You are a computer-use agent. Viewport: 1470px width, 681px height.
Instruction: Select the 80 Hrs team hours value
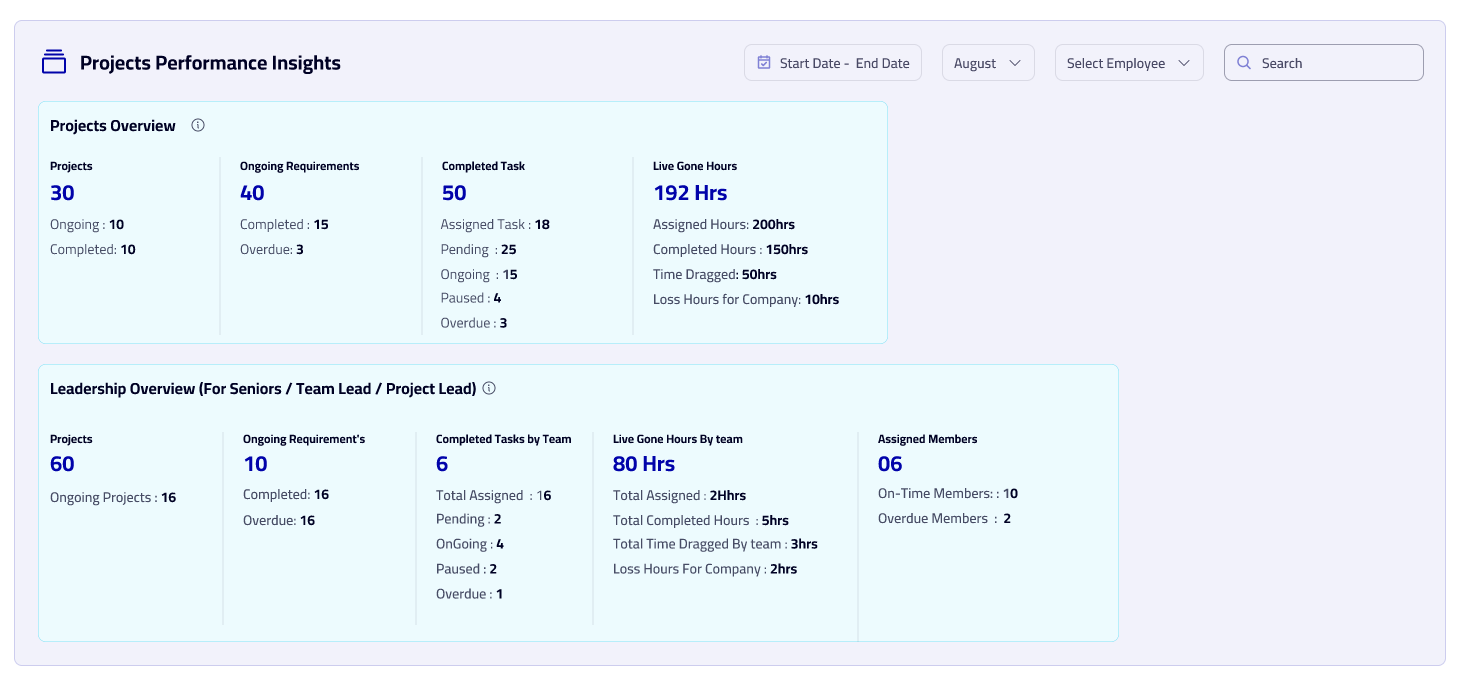click(643, 464)
